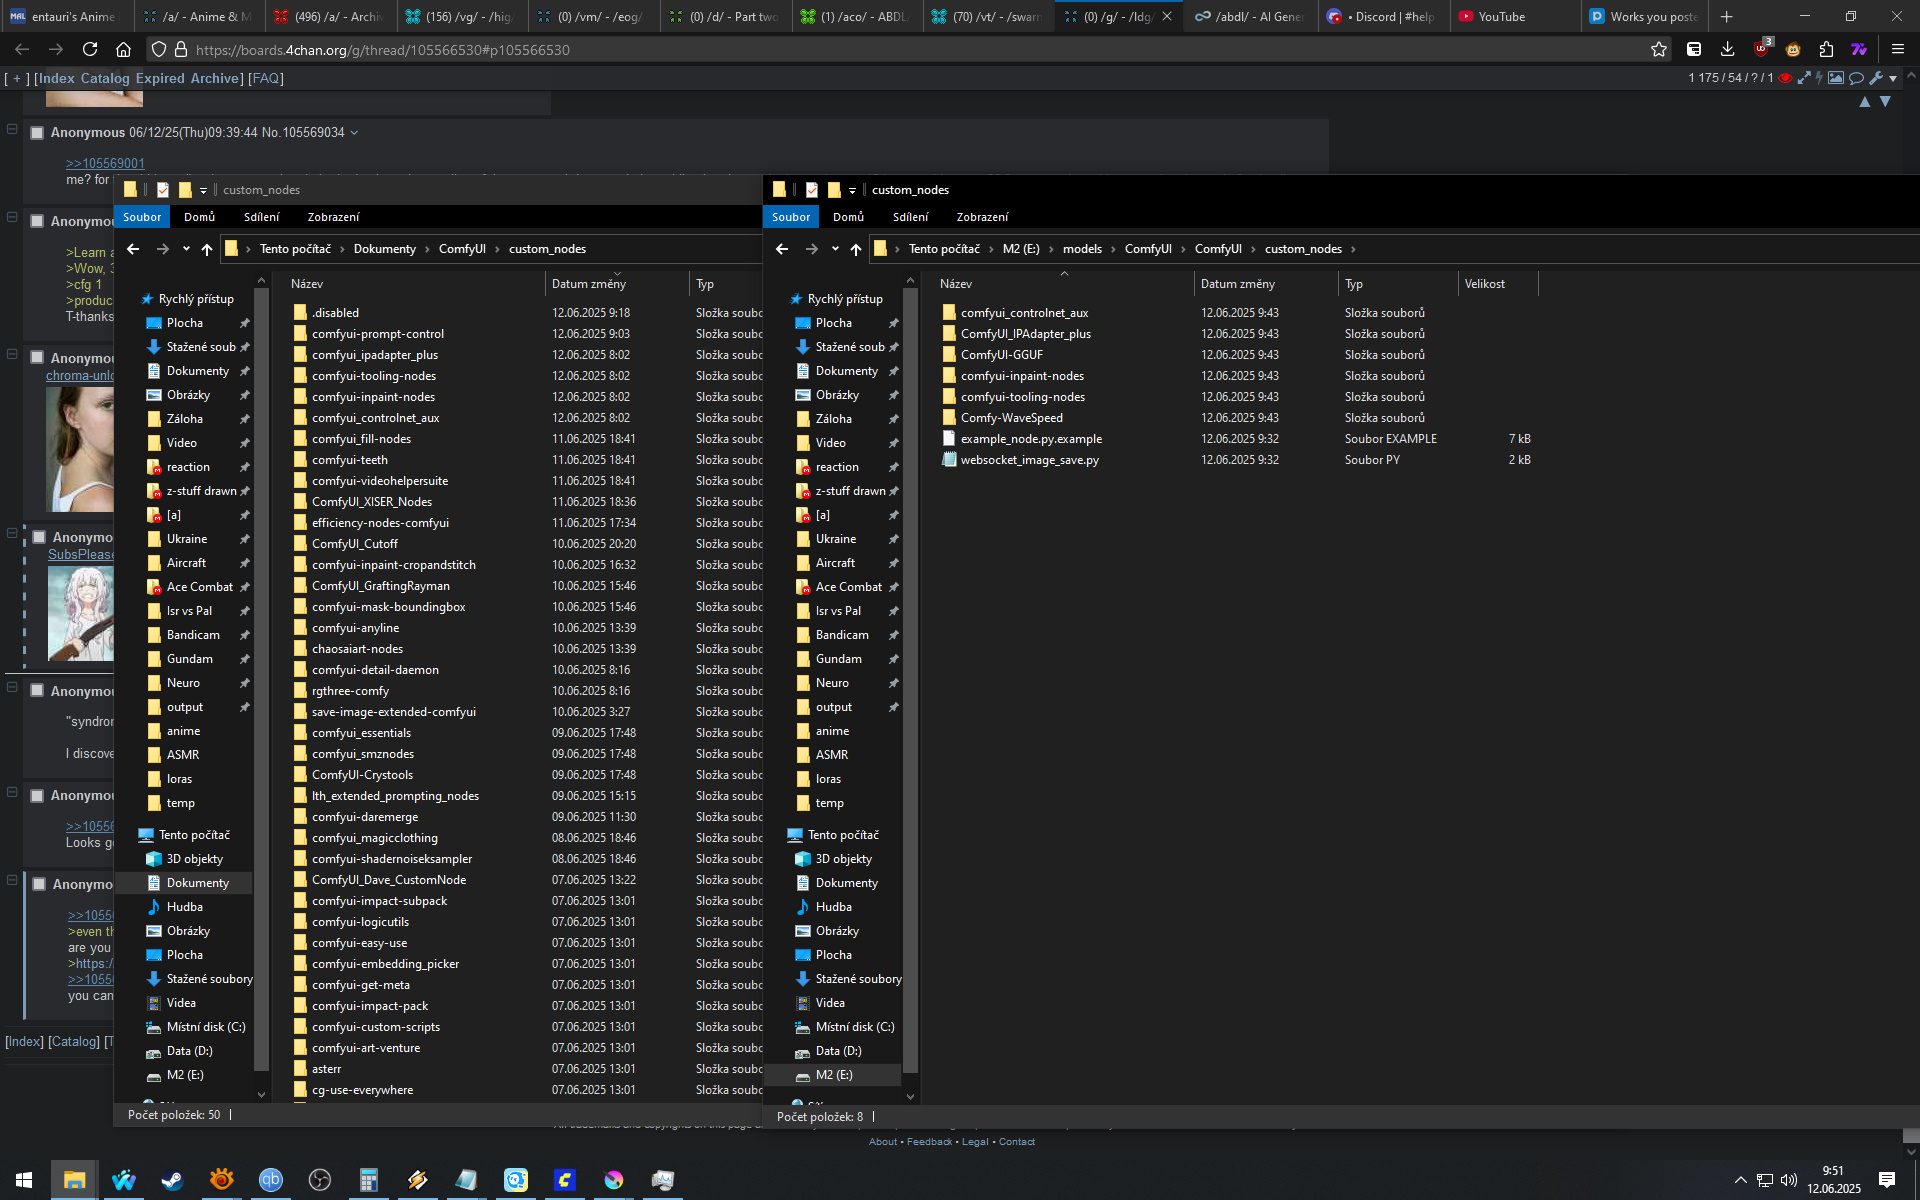
Task: Switch to Discord #help browser tab
Action: (x=1384, y=16)
